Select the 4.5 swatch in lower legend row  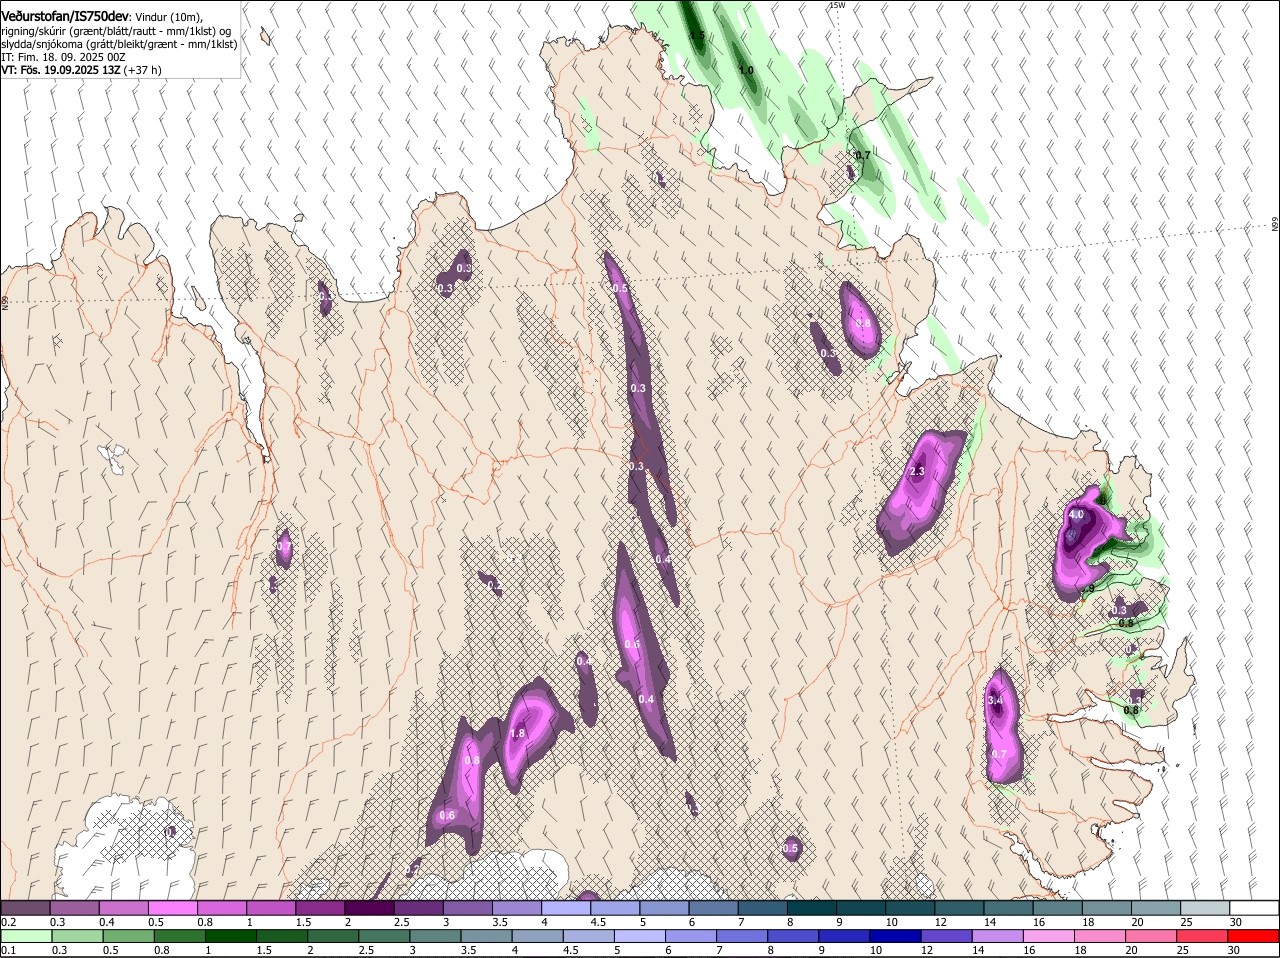coord(588,936)
